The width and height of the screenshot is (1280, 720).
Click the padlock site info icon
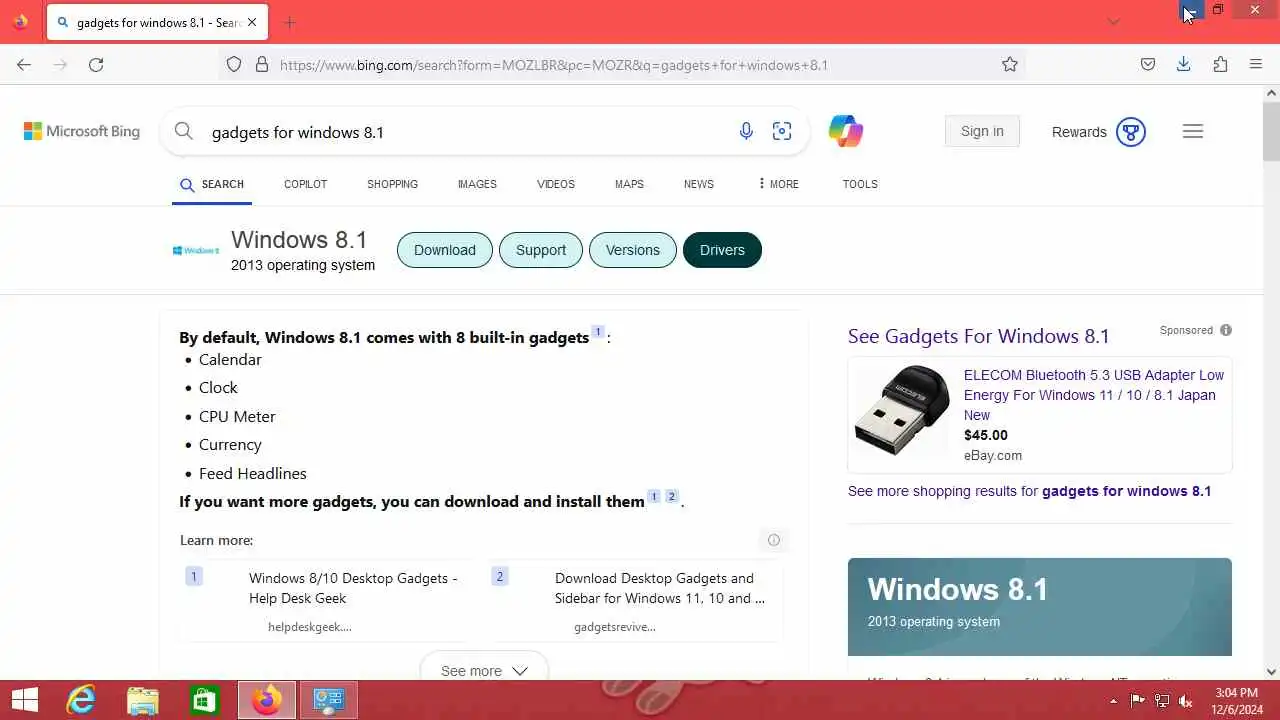tap(262, 64)
